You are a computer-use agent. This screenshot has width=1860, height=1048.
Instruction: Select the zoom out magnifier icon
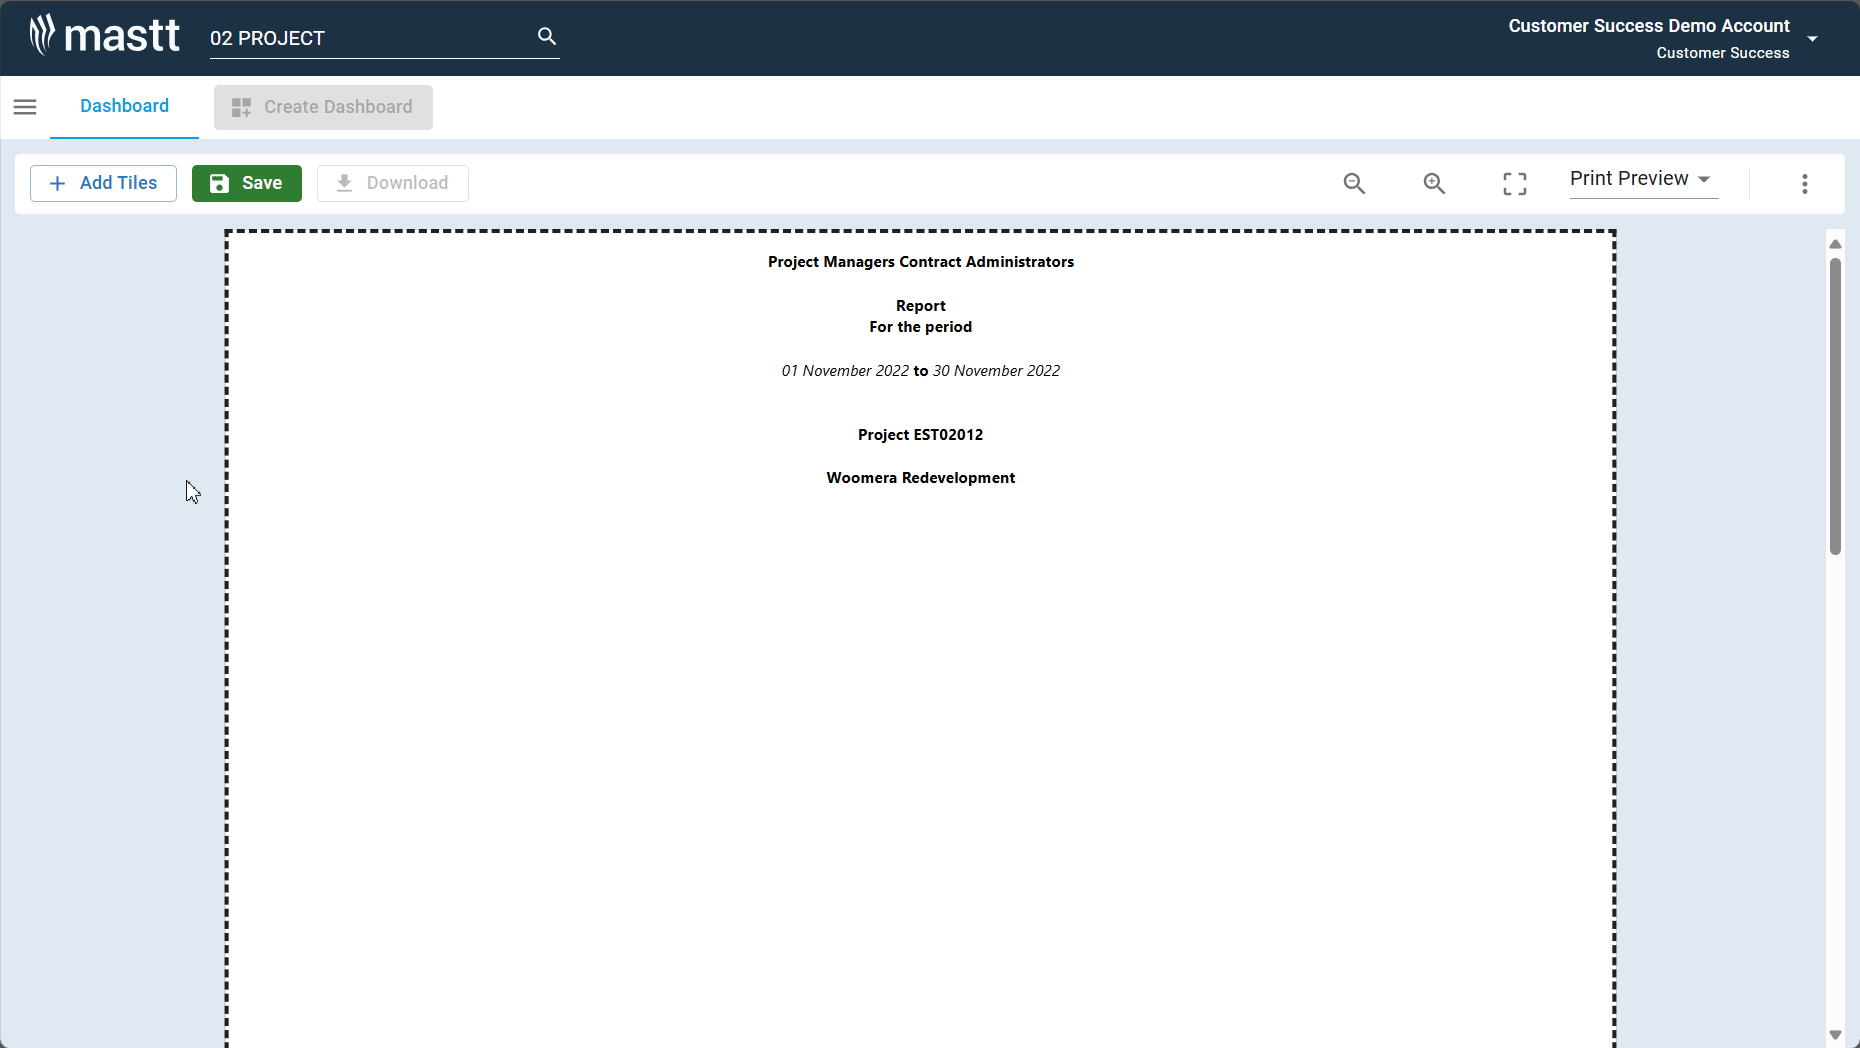pyautogui.click(x=1354, y=183)
